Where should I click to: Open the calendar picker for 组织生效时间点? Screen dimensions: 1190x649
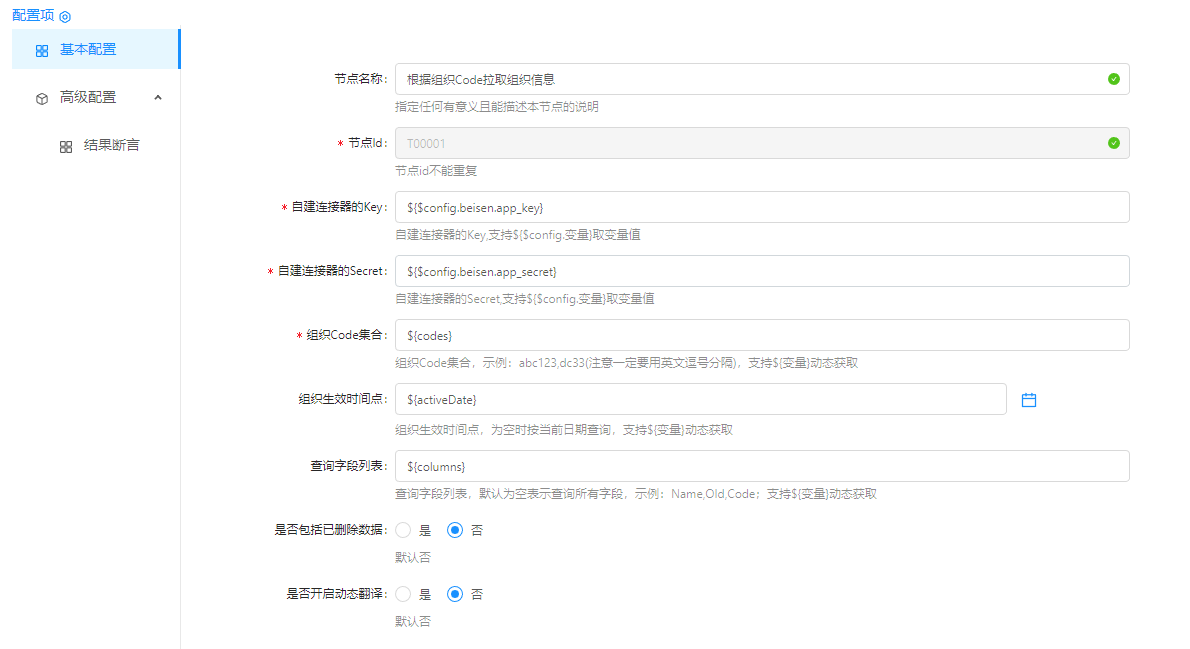pos(1029,400)
